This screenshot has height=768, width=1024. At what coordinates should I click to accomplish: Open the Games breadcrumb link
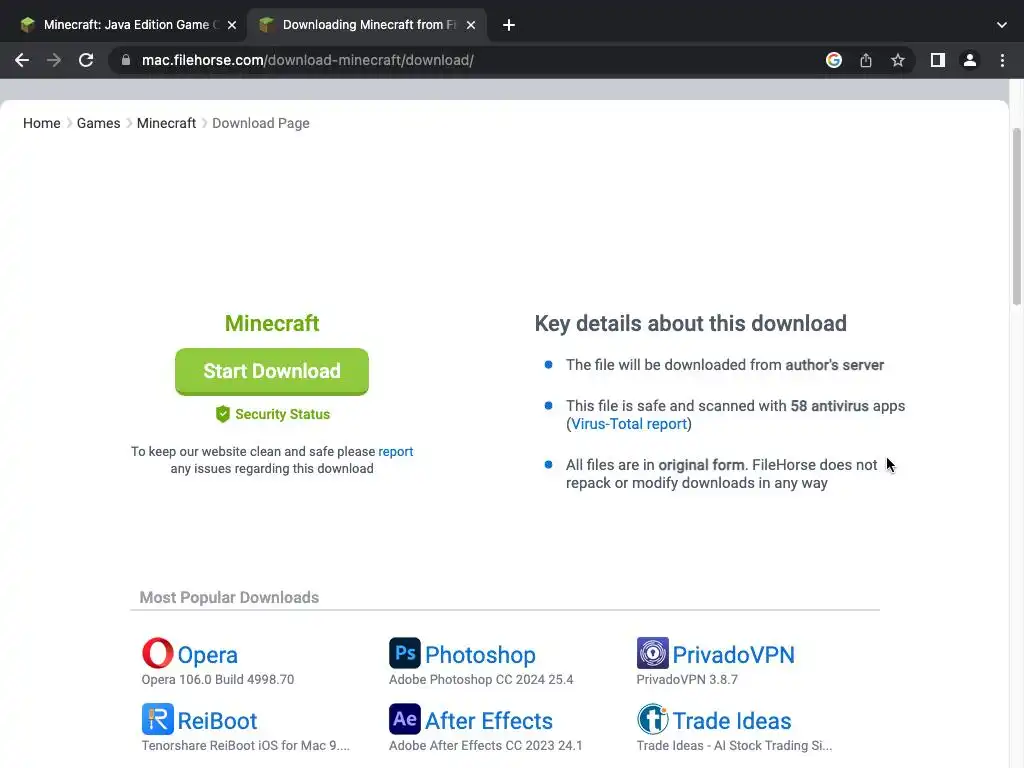click(x=99, y=123)
